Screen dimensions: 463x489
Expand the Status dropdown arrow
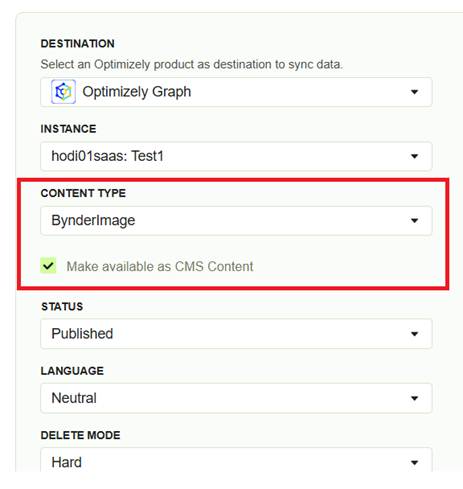[414, 334]
